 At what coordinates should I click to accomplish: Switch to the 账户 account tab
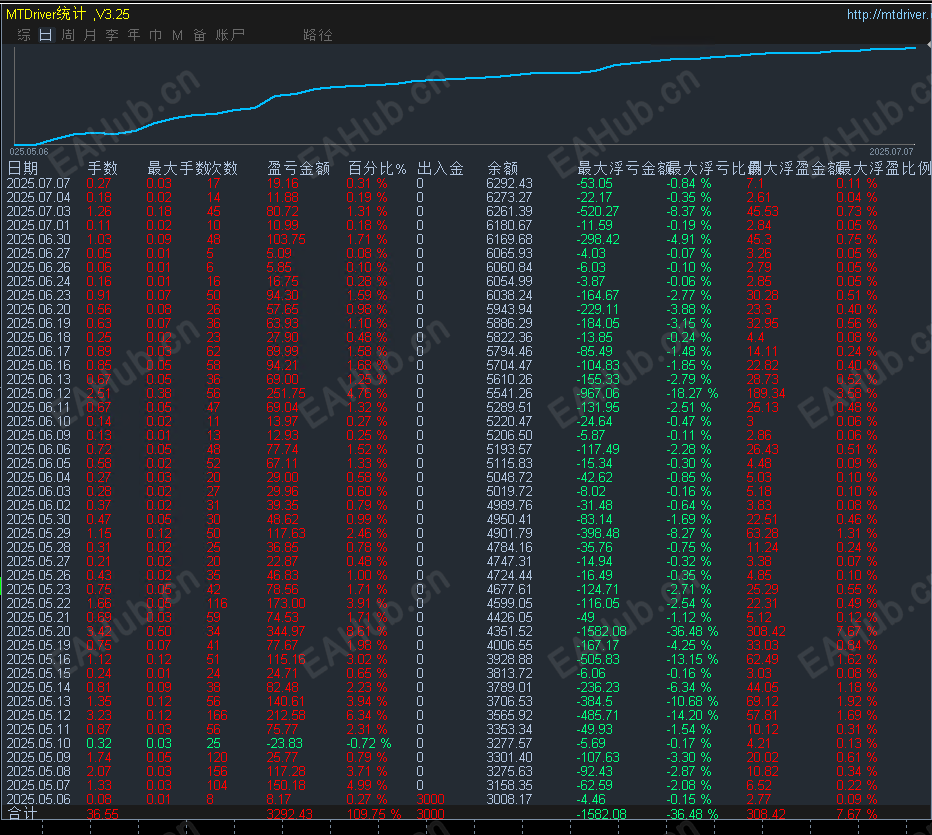[x=230, y=35]
